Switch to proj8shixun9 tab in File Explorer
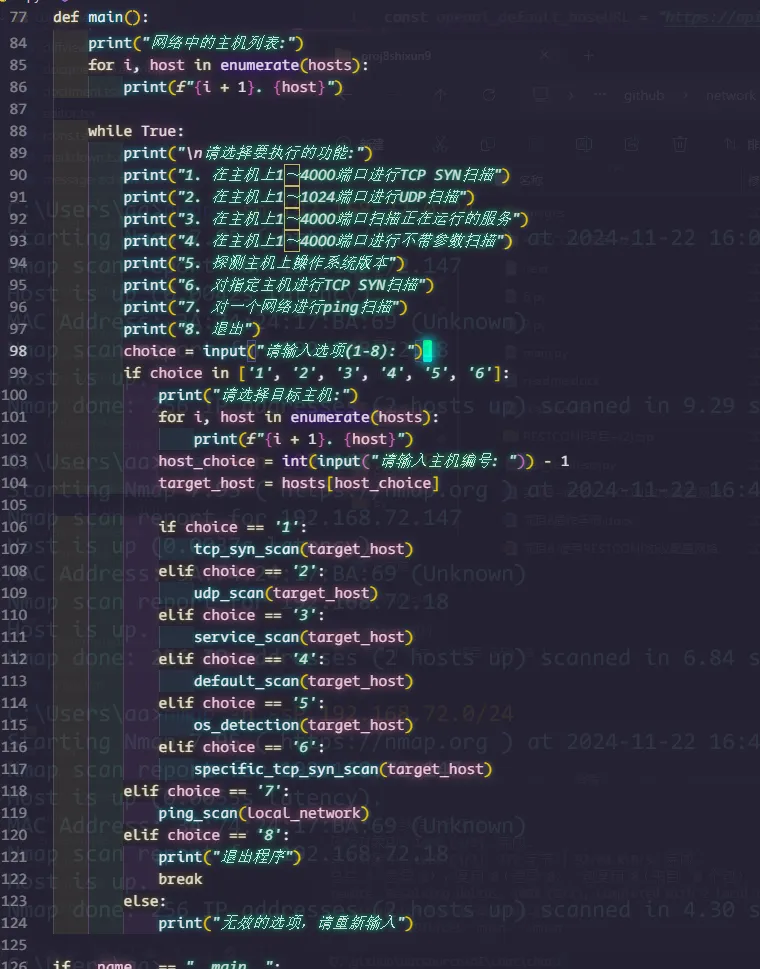 (x=395, y=56)
